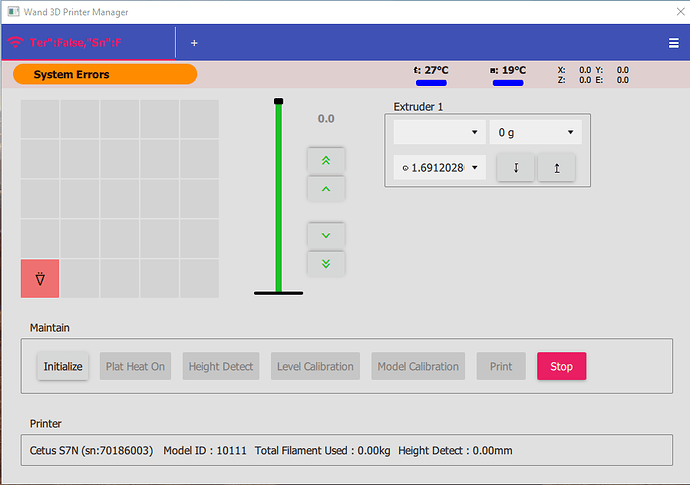Click the Printer section label
Viewport: 690px width, 485px height.
pos(45,424)
